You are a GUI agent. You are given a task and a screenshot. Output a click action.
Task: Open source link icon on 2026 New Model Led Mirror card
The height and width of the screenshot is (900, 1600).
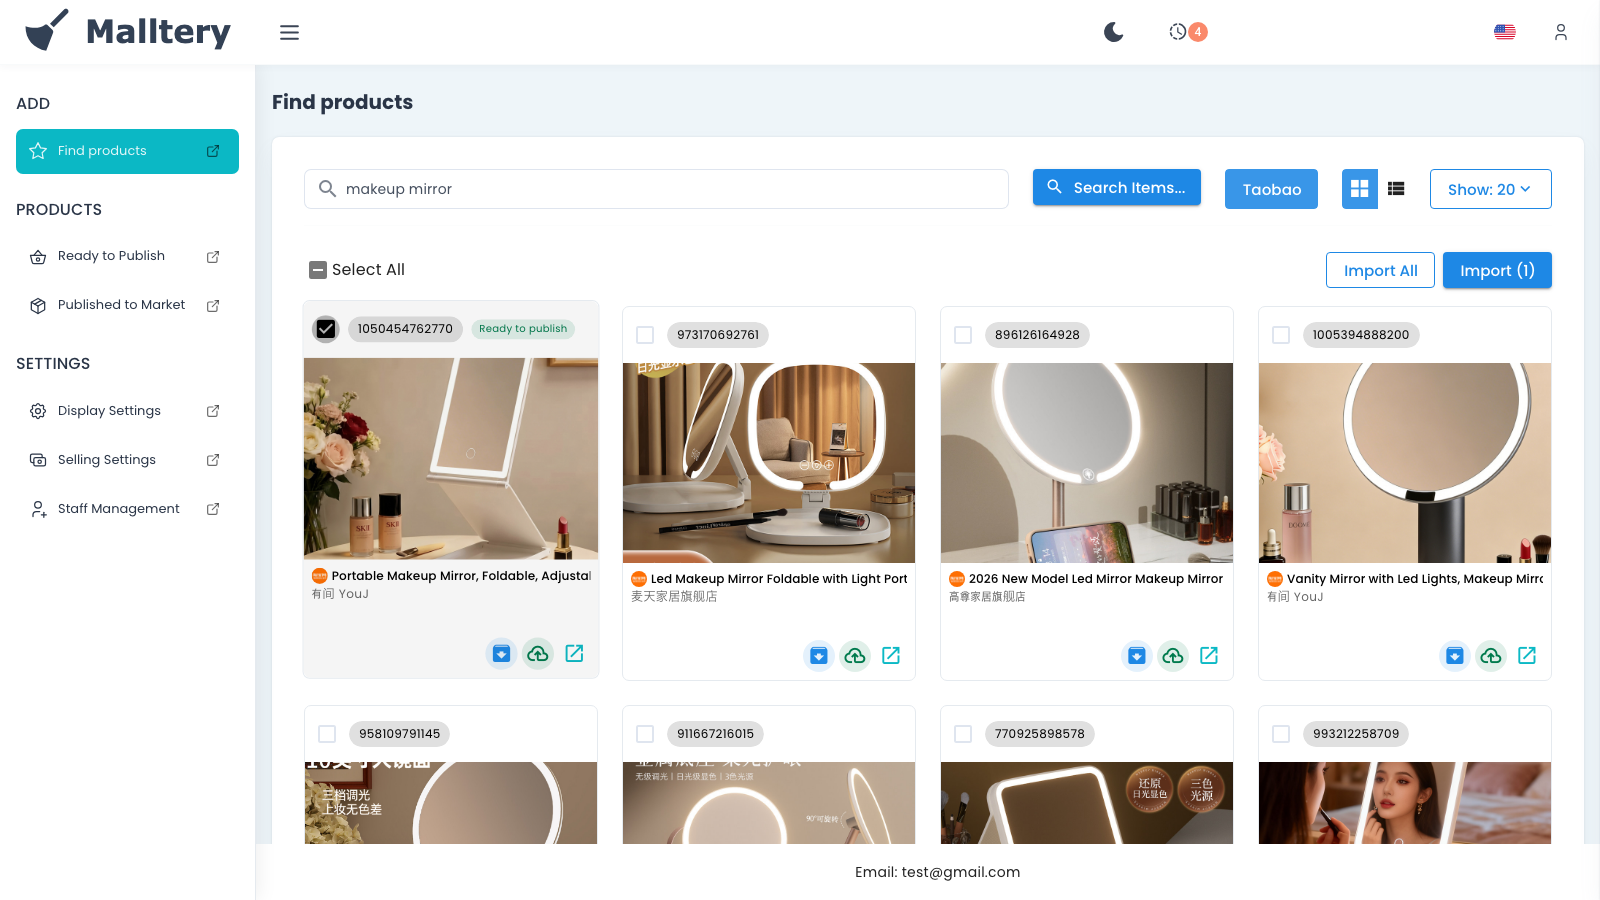1209,655
